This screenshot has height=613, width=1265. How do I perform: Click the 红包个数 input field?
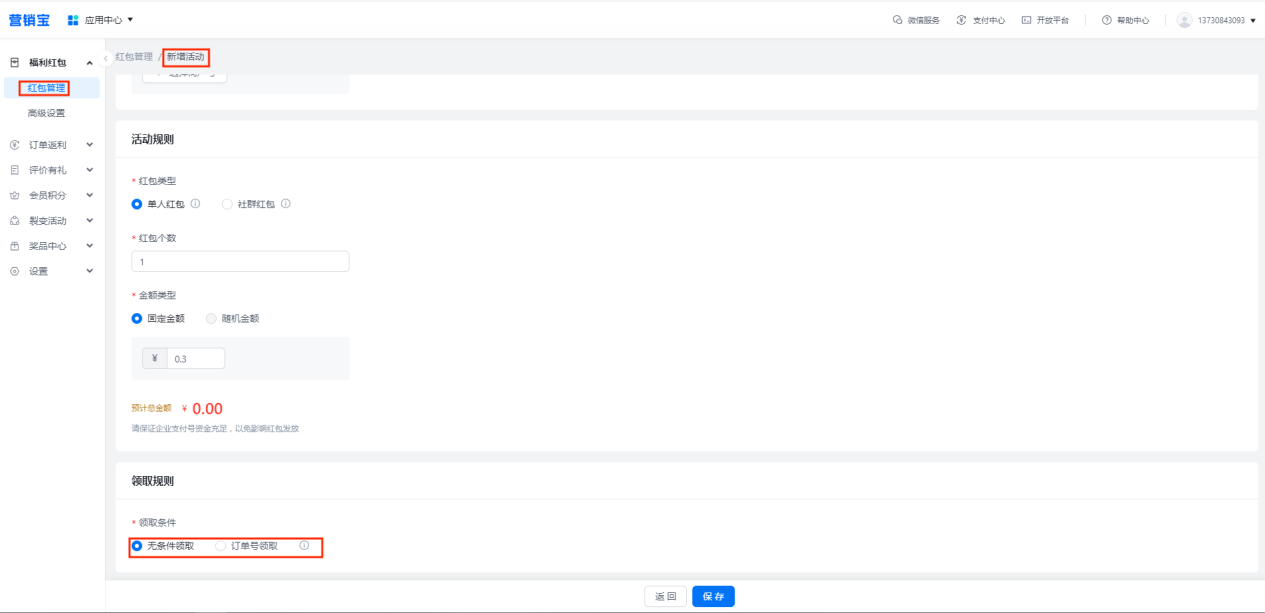[240, 262]
